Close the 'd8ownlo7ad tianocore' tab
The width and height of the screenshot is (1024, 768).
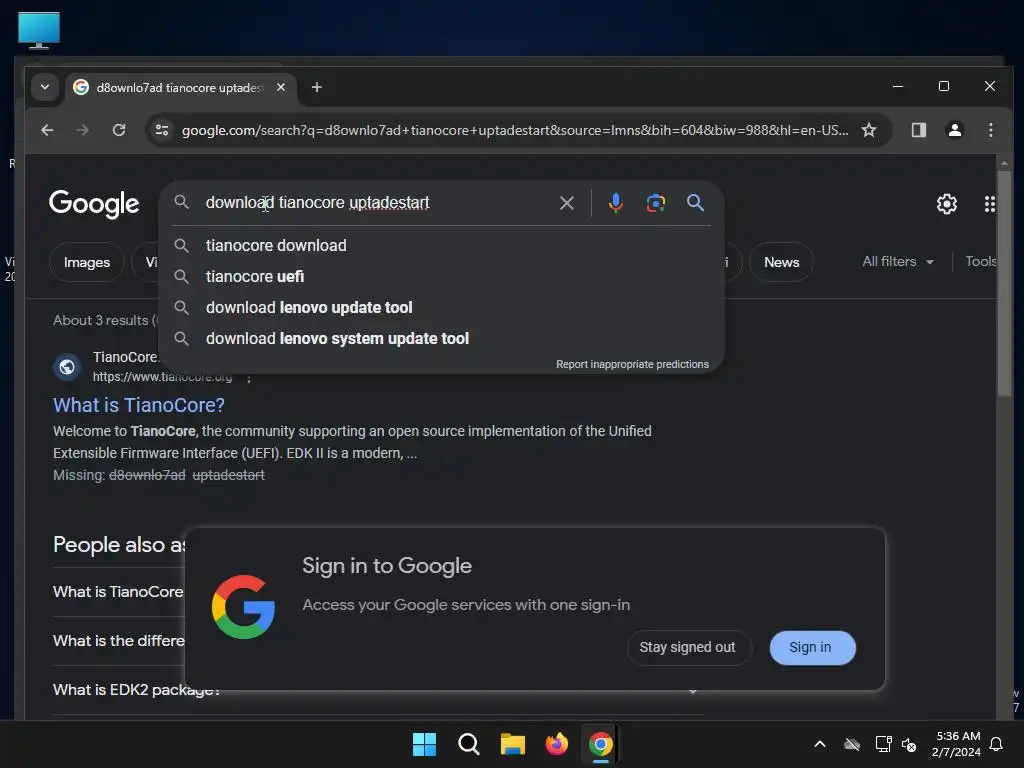click(281, 87)
